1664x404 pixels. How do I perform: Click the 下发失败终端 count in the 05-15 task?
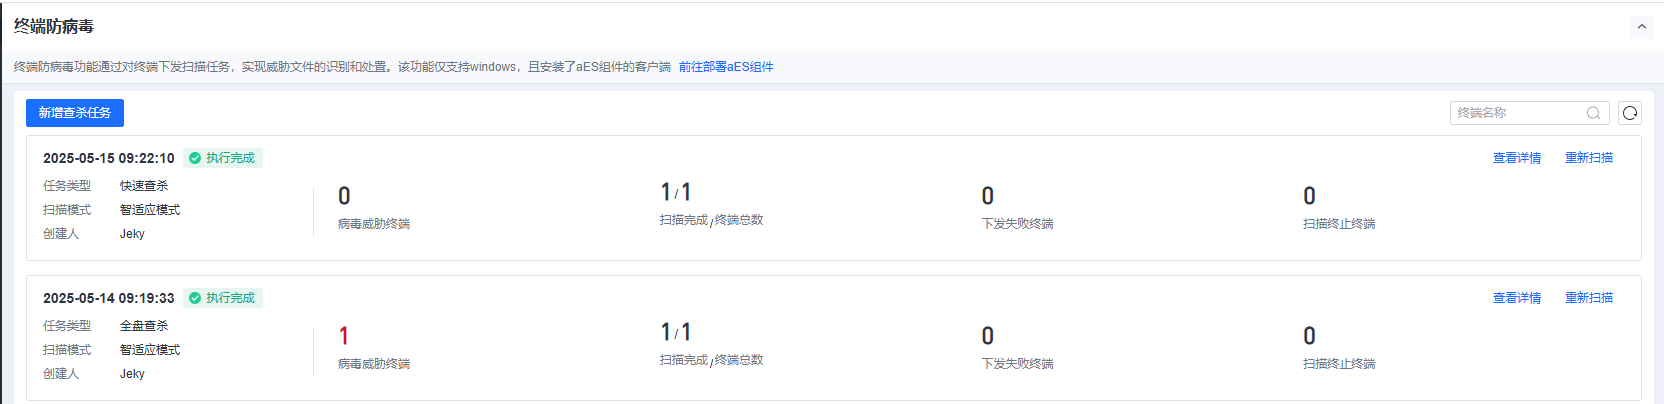point(988,196)
